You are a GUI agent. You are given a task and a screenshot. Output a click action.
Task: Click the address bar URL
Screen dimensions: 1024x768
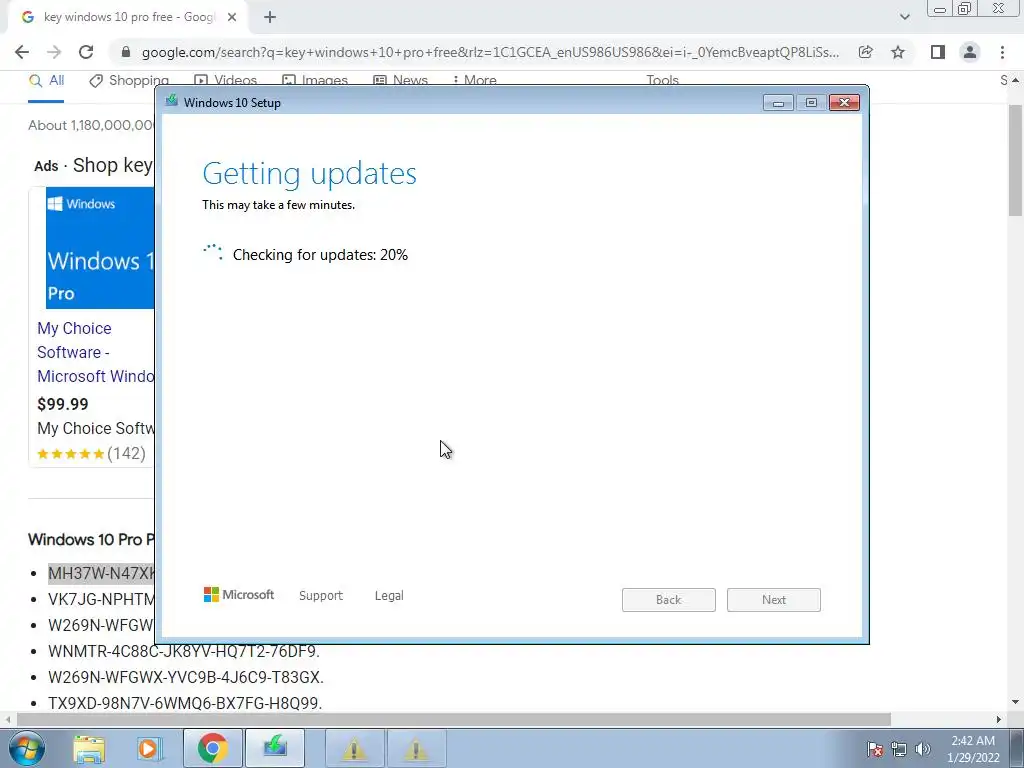tap(490, 52)
